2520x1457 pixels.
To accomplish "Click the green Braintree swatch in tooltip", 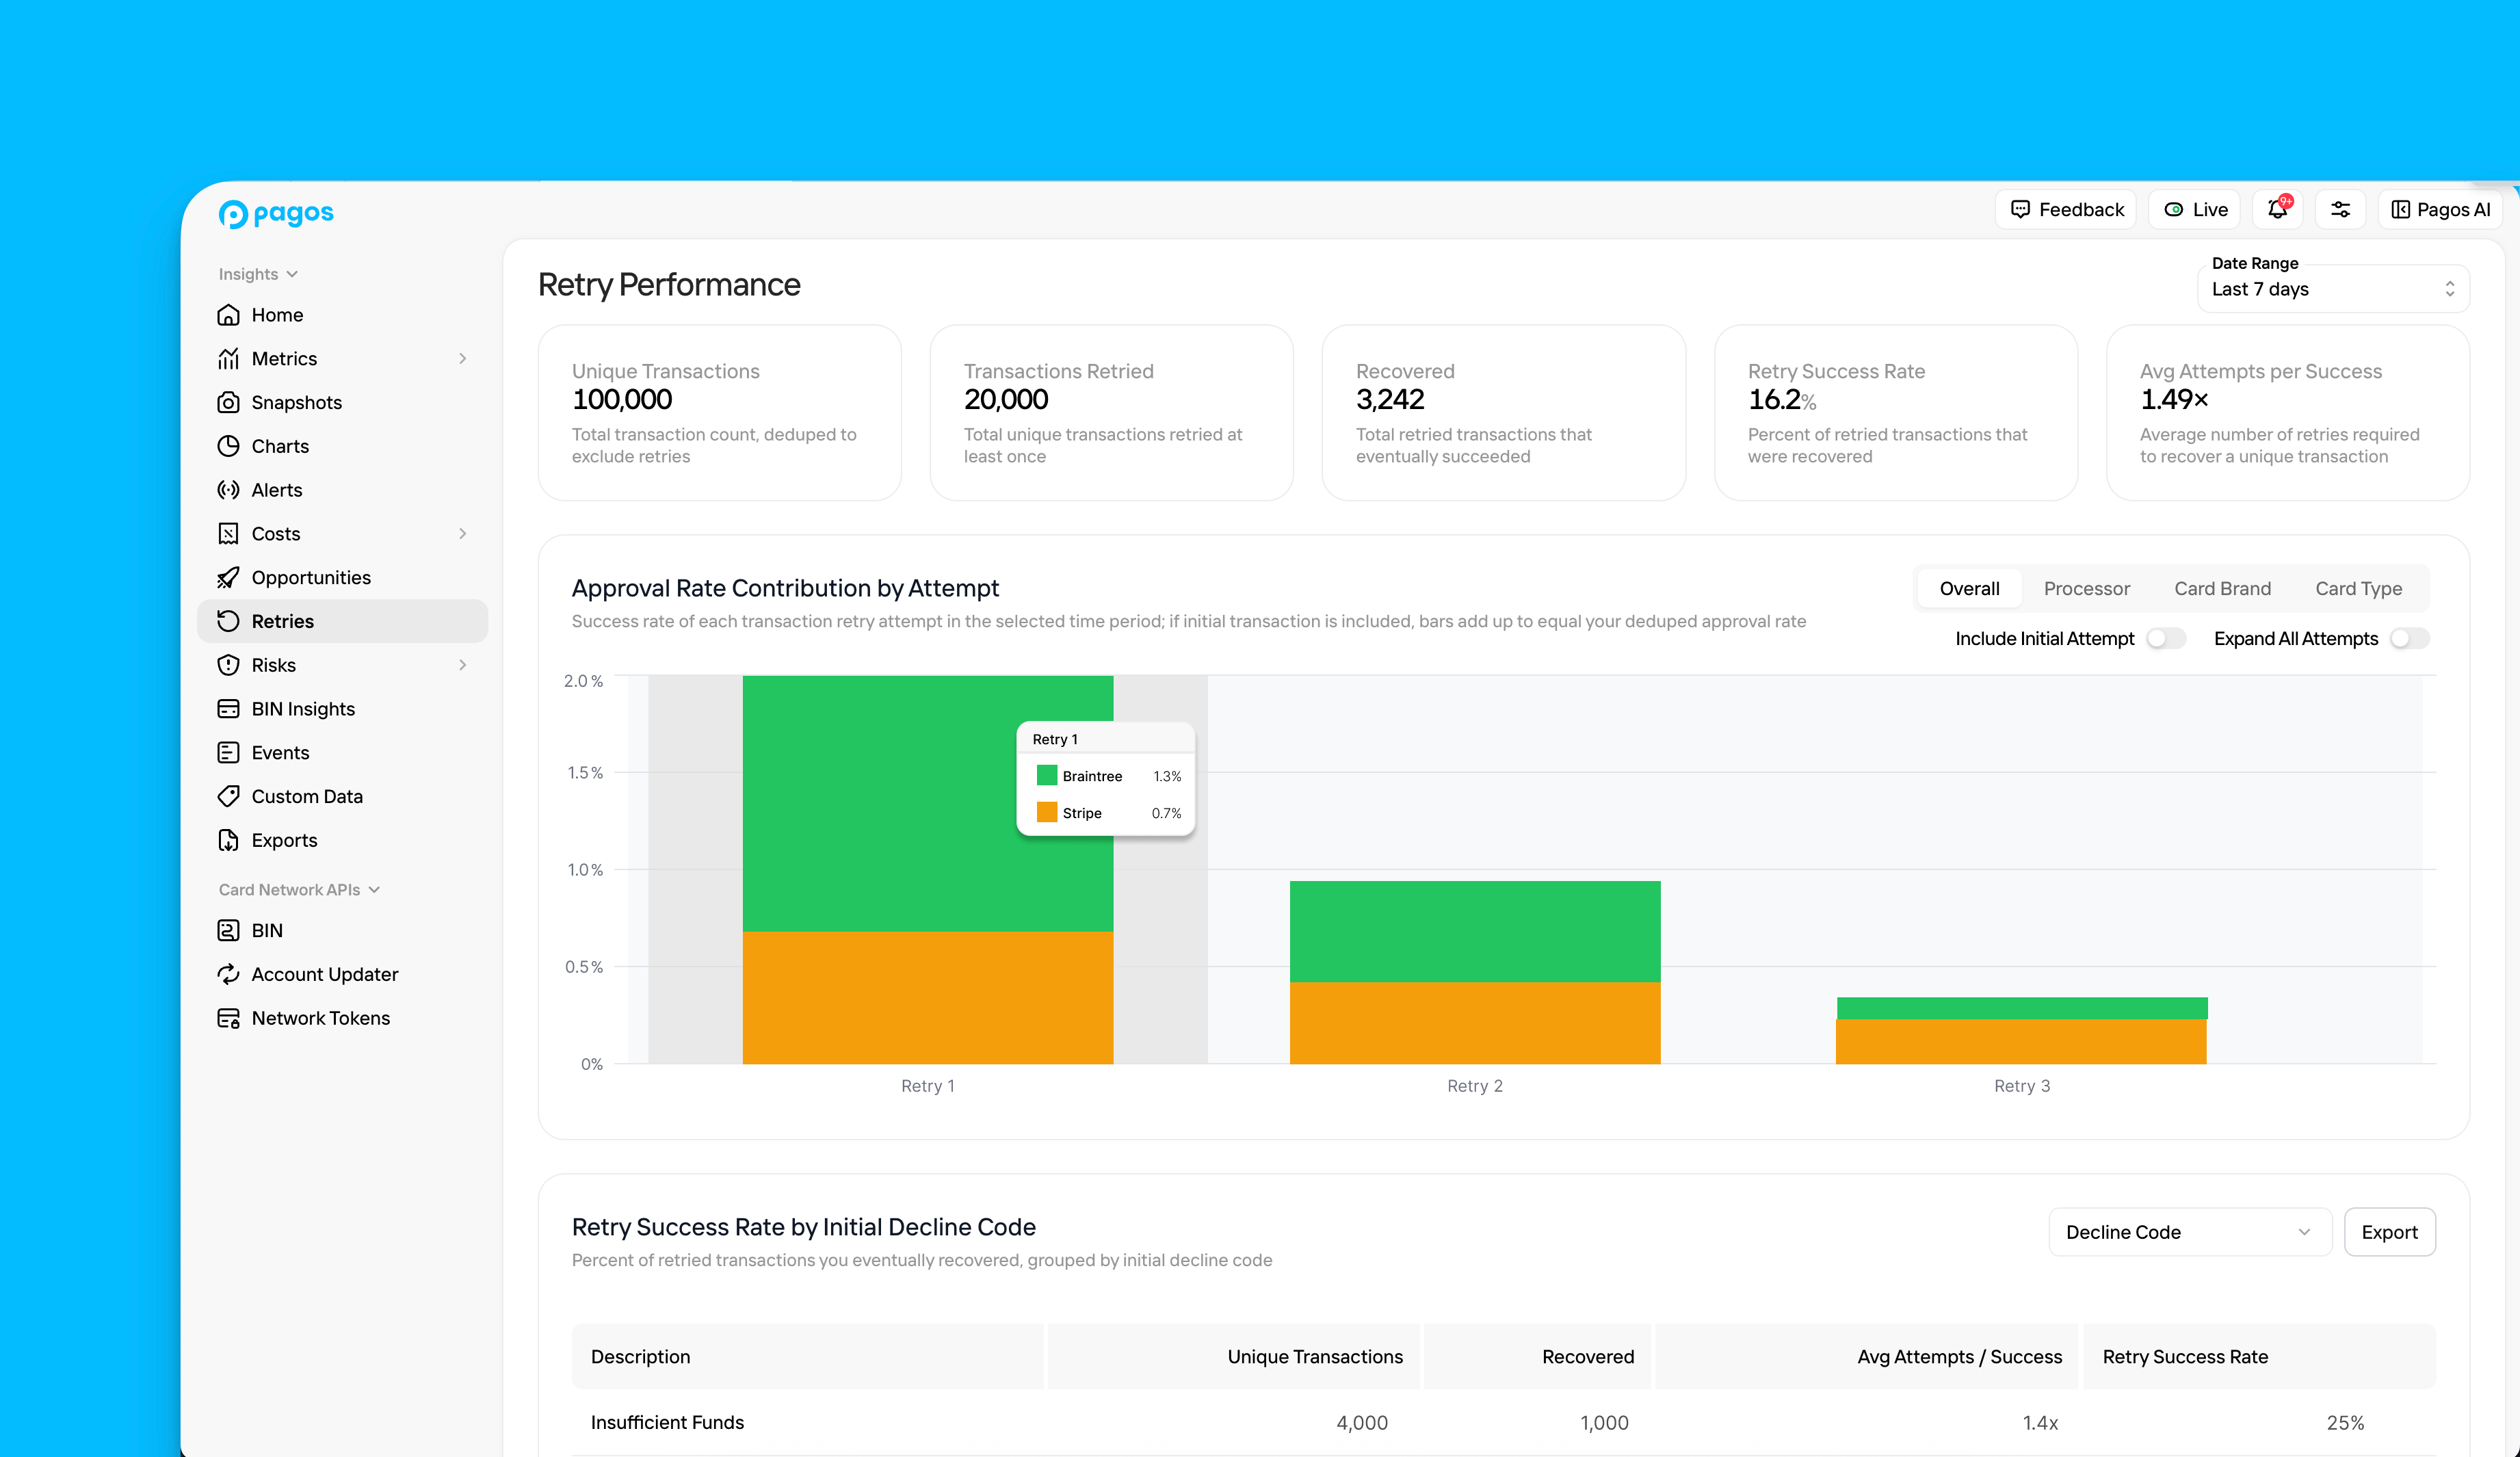I will (1047, 775).
